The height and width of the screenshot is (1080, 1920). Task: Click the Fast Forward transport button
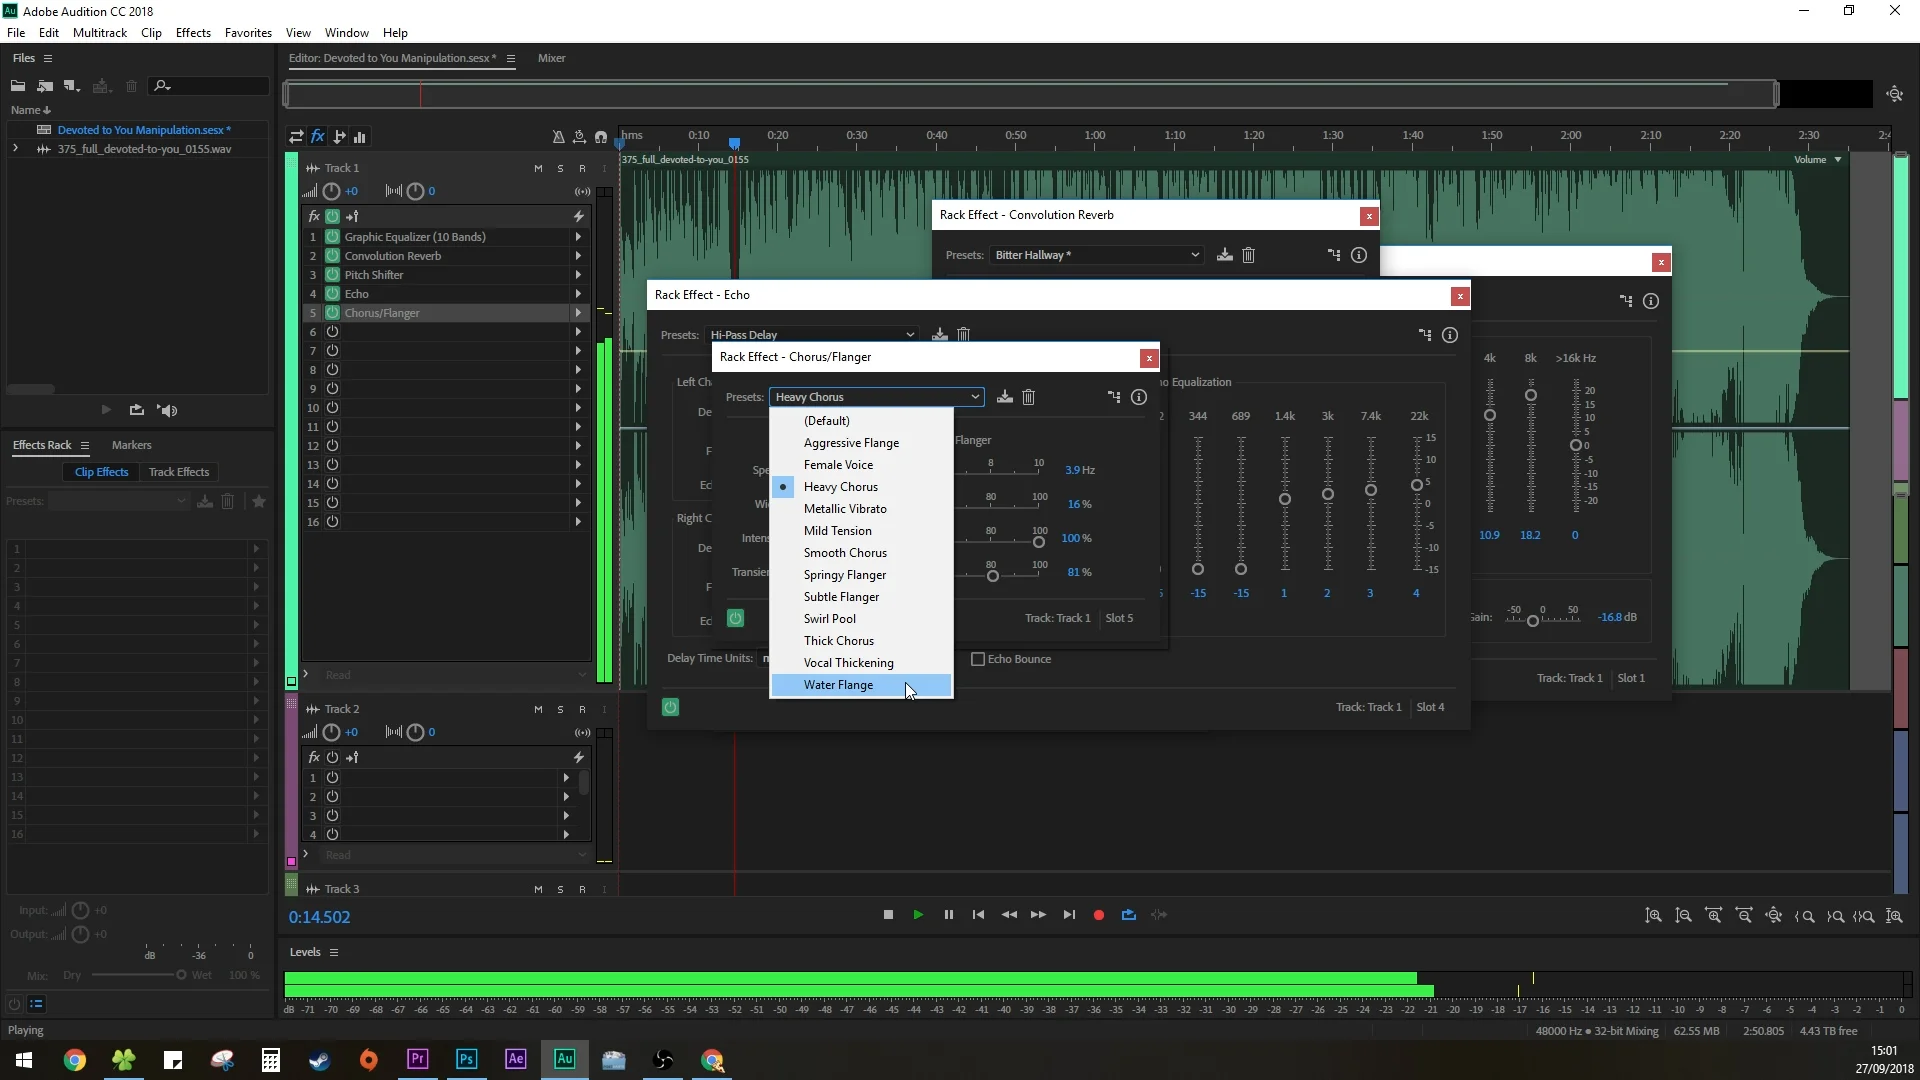click(1039, 915)
